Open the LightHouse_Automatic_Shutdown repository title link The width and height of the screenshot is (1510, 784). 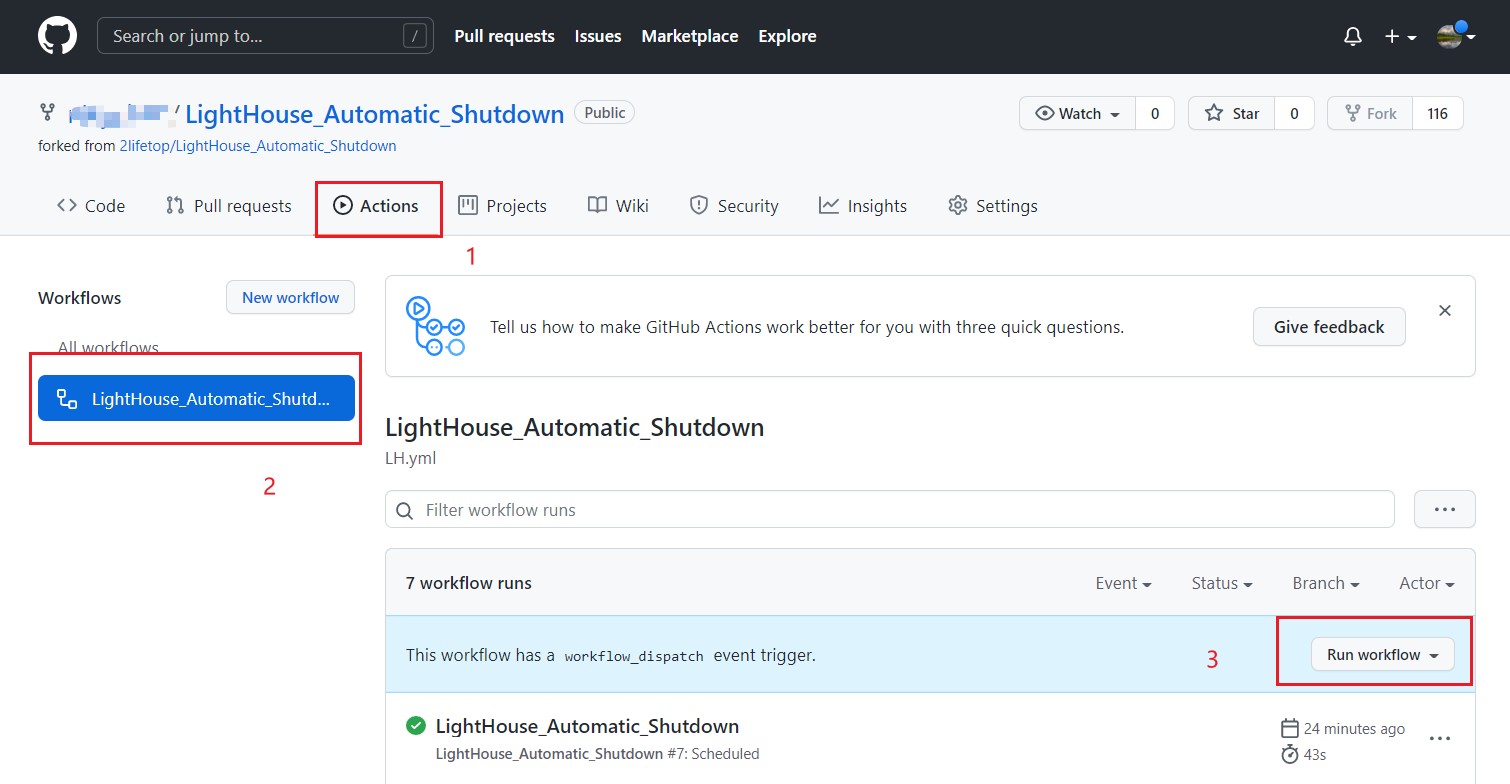point(375,114)
